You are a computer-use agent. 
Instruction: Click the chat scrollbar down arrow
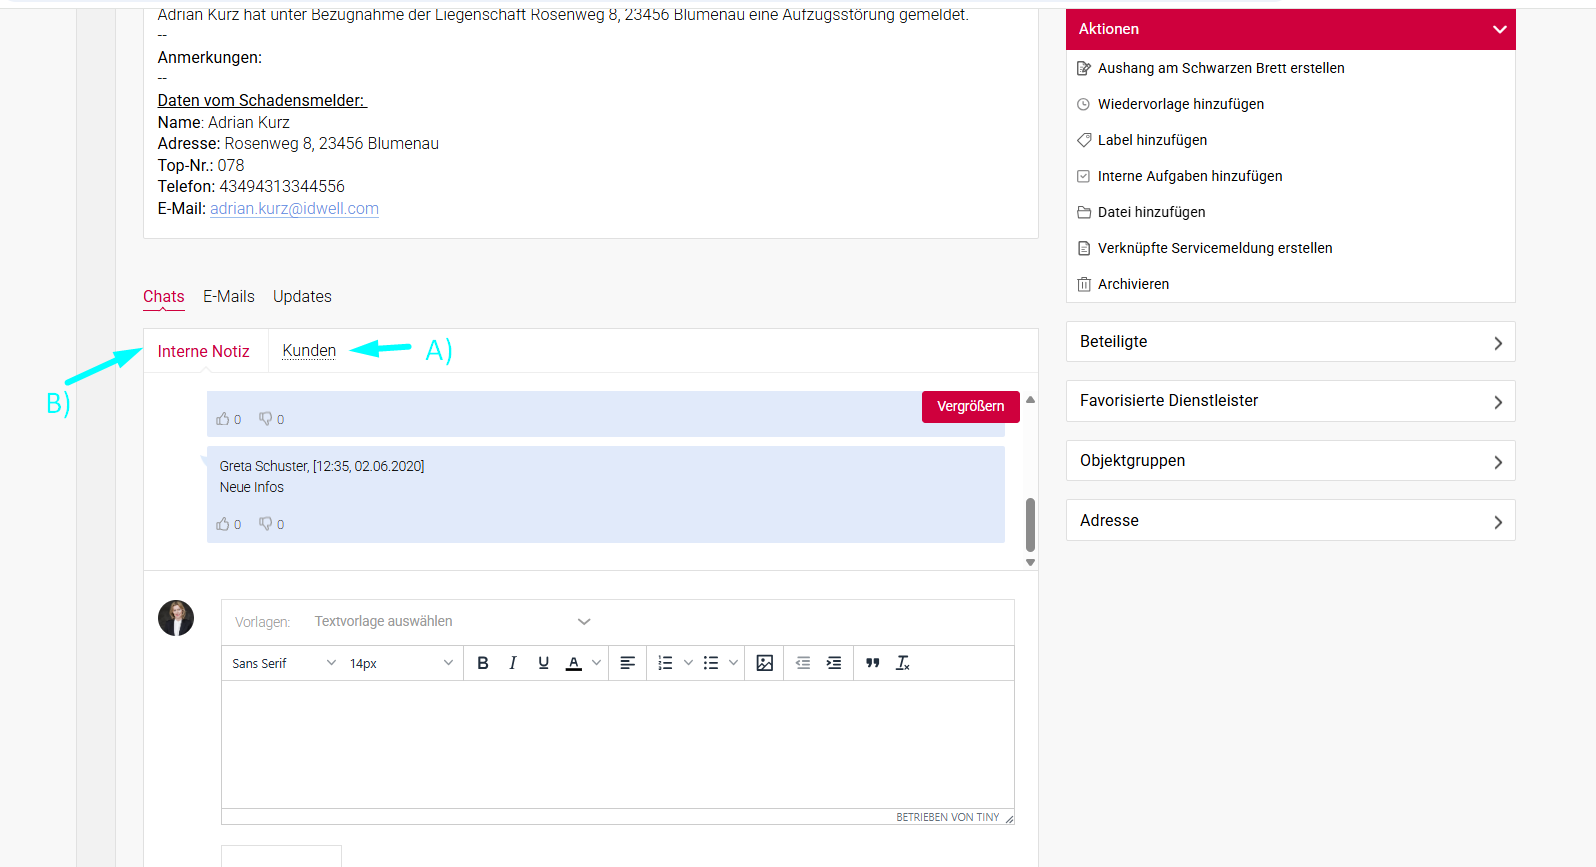point(1030,562)
